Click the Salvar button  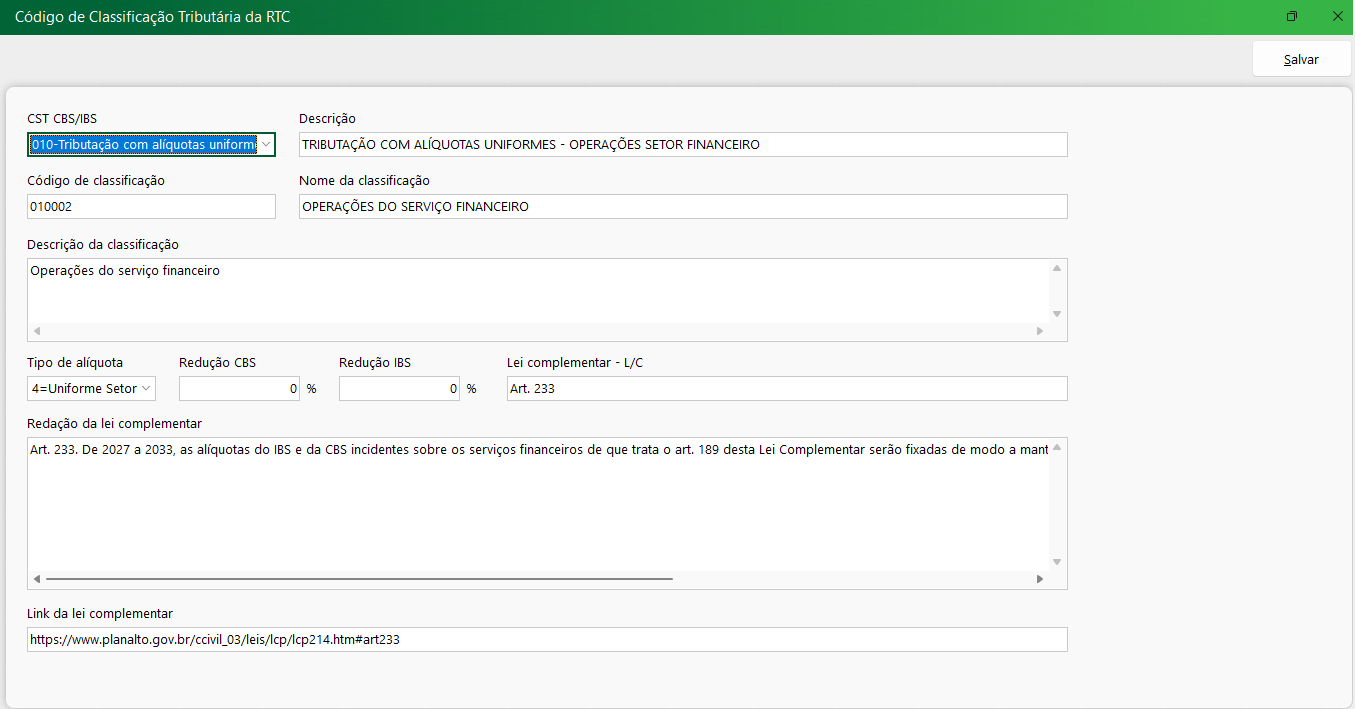1301,59
